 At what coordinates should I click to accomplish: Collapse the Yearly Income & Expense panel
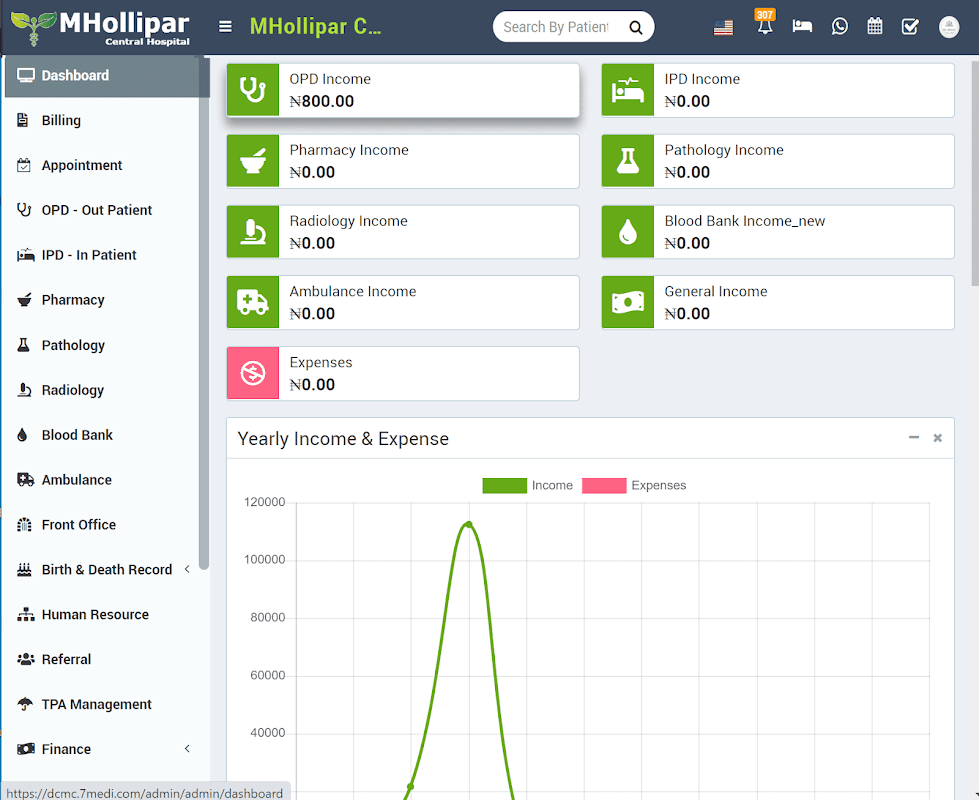pyautogui.click(x=913, y=438)
